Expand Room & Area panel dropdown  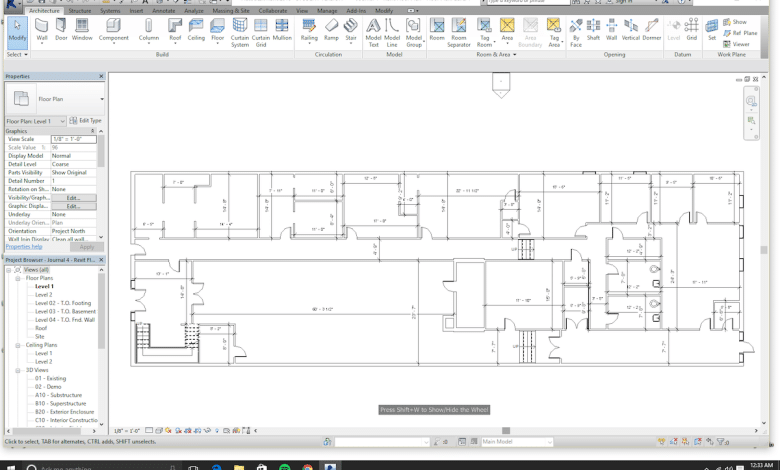pos(496,55)
